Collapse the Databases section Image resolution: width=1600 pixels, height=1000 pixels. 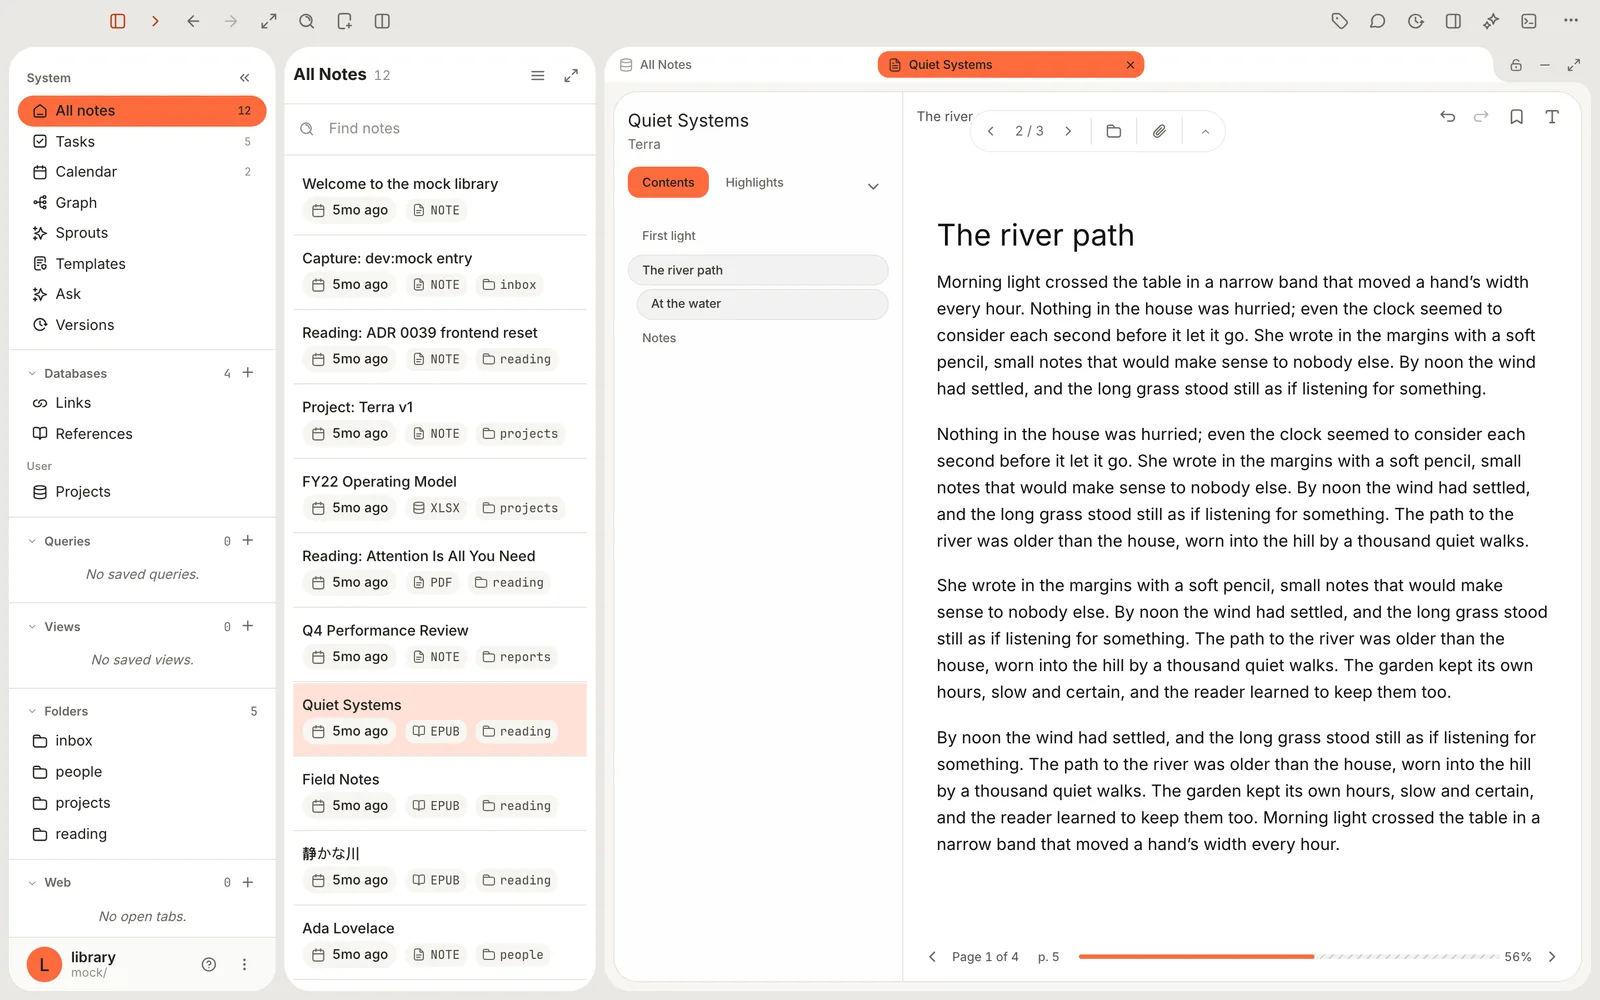pyautogui.click(x=32, y=374)
